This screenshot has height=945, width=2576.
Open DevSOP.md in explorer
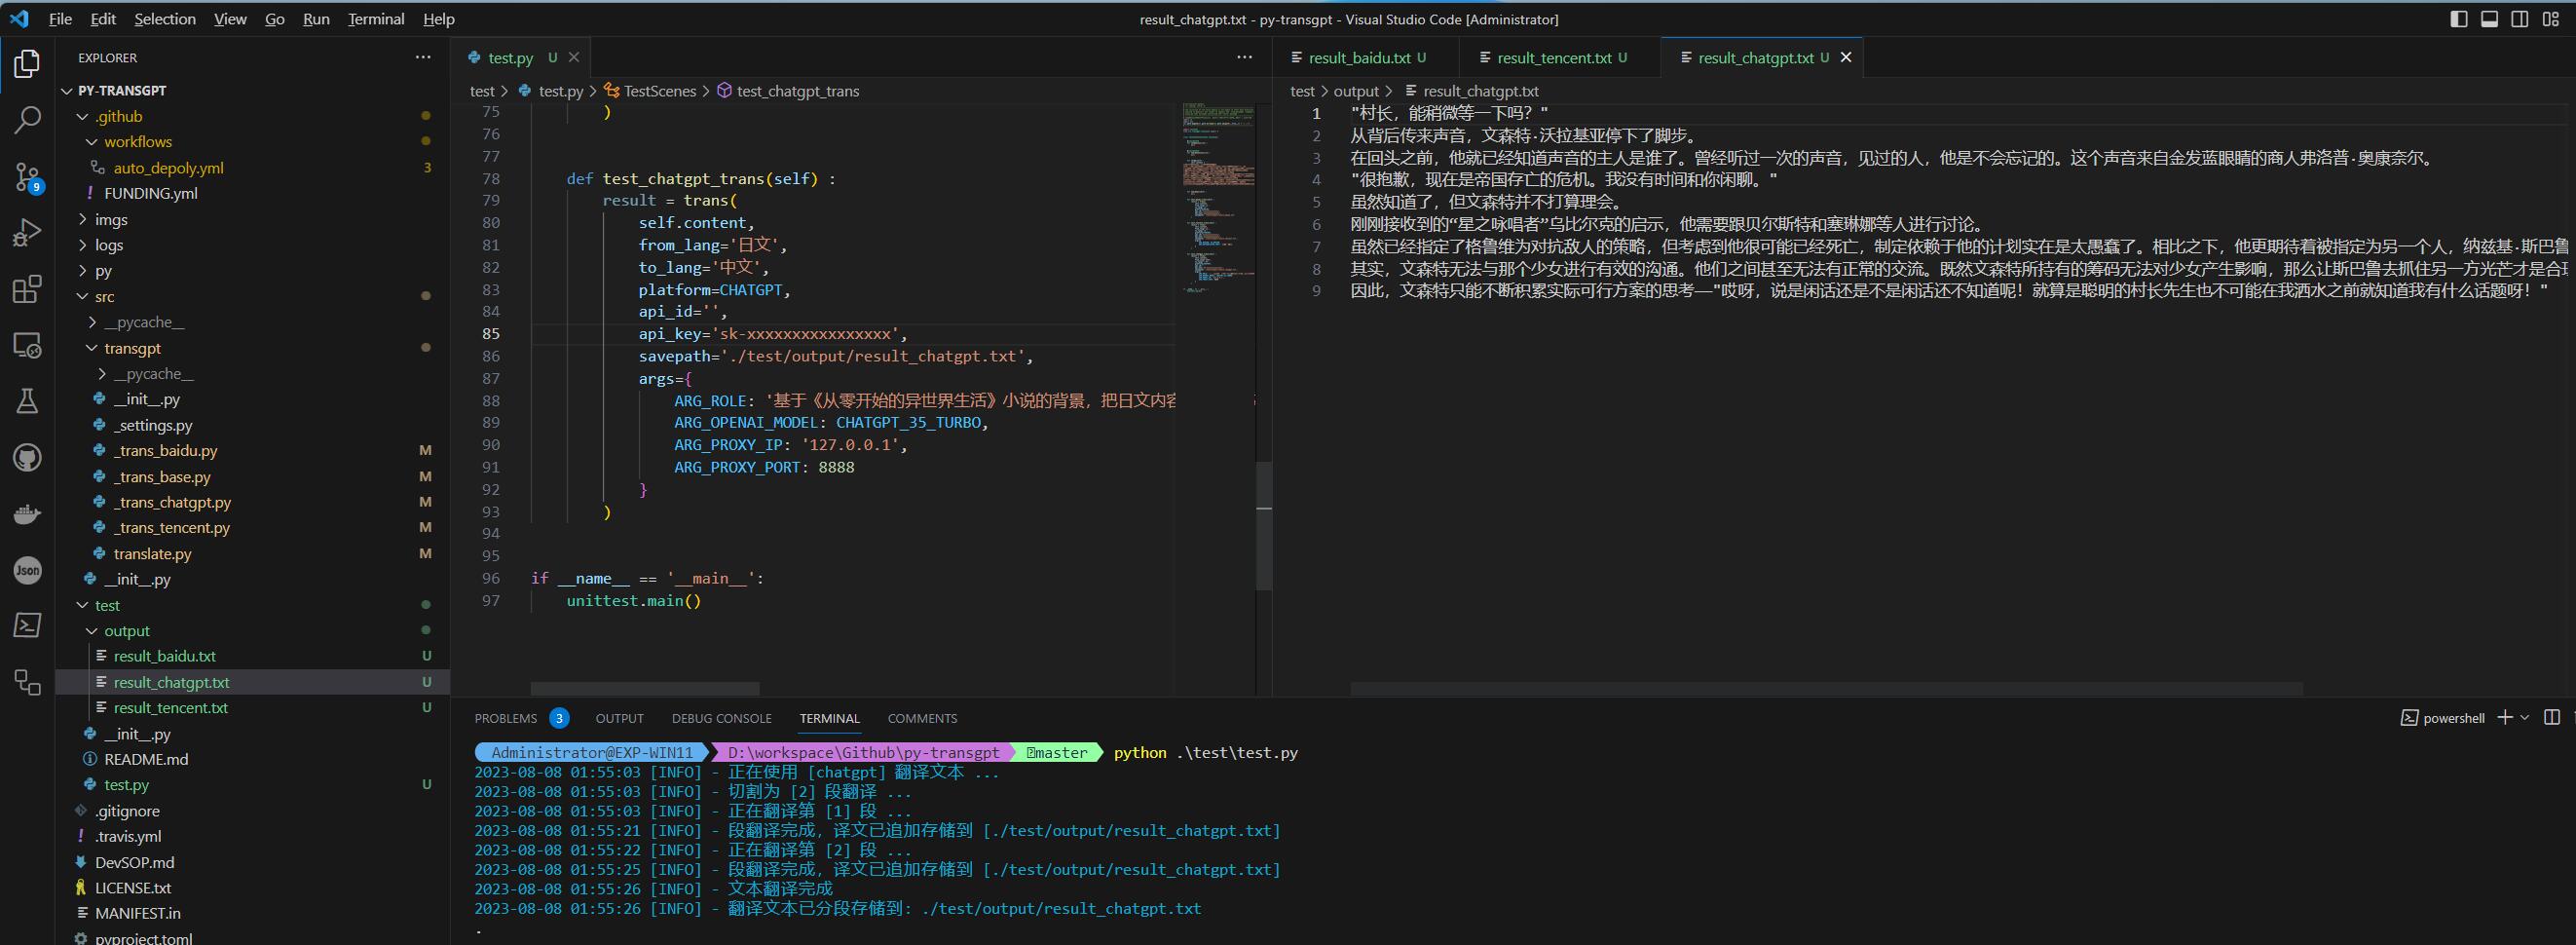[134, 862]
